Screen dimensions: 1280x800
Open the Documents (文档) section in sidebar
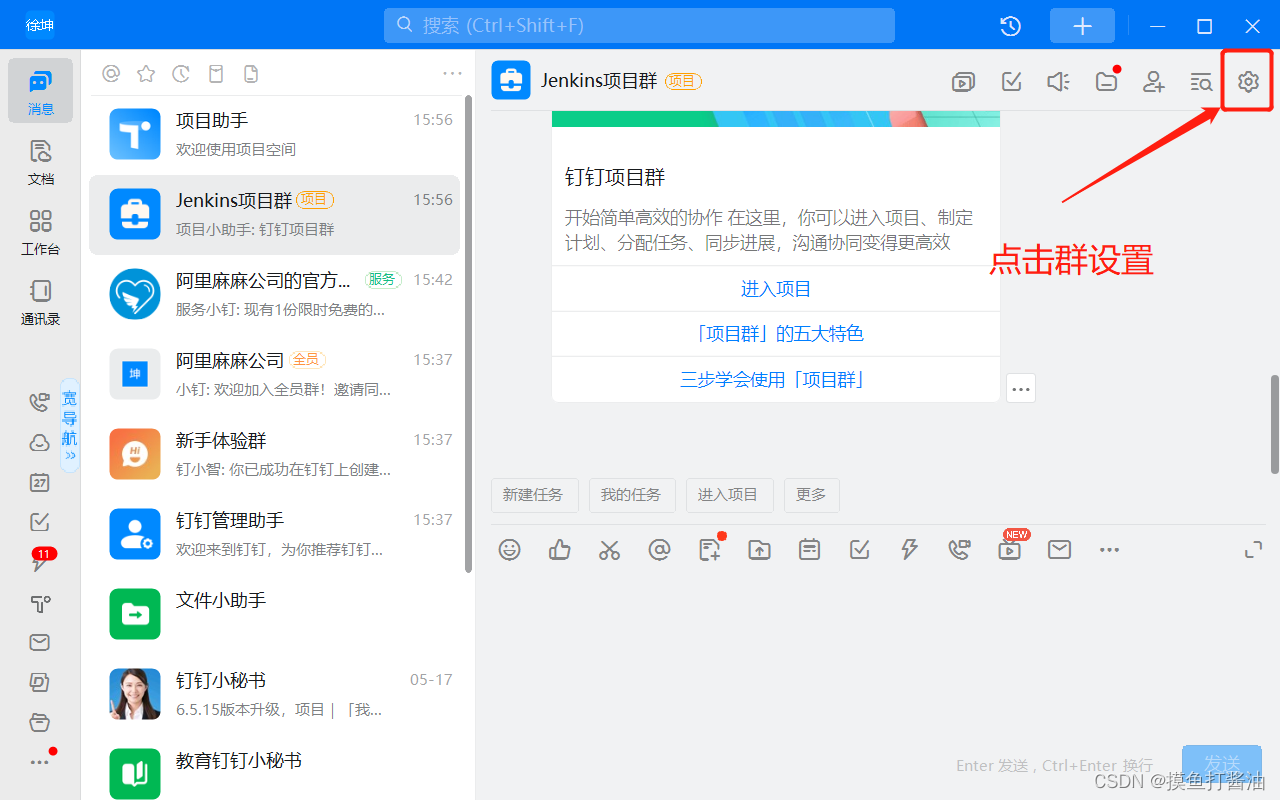(40, 162)
